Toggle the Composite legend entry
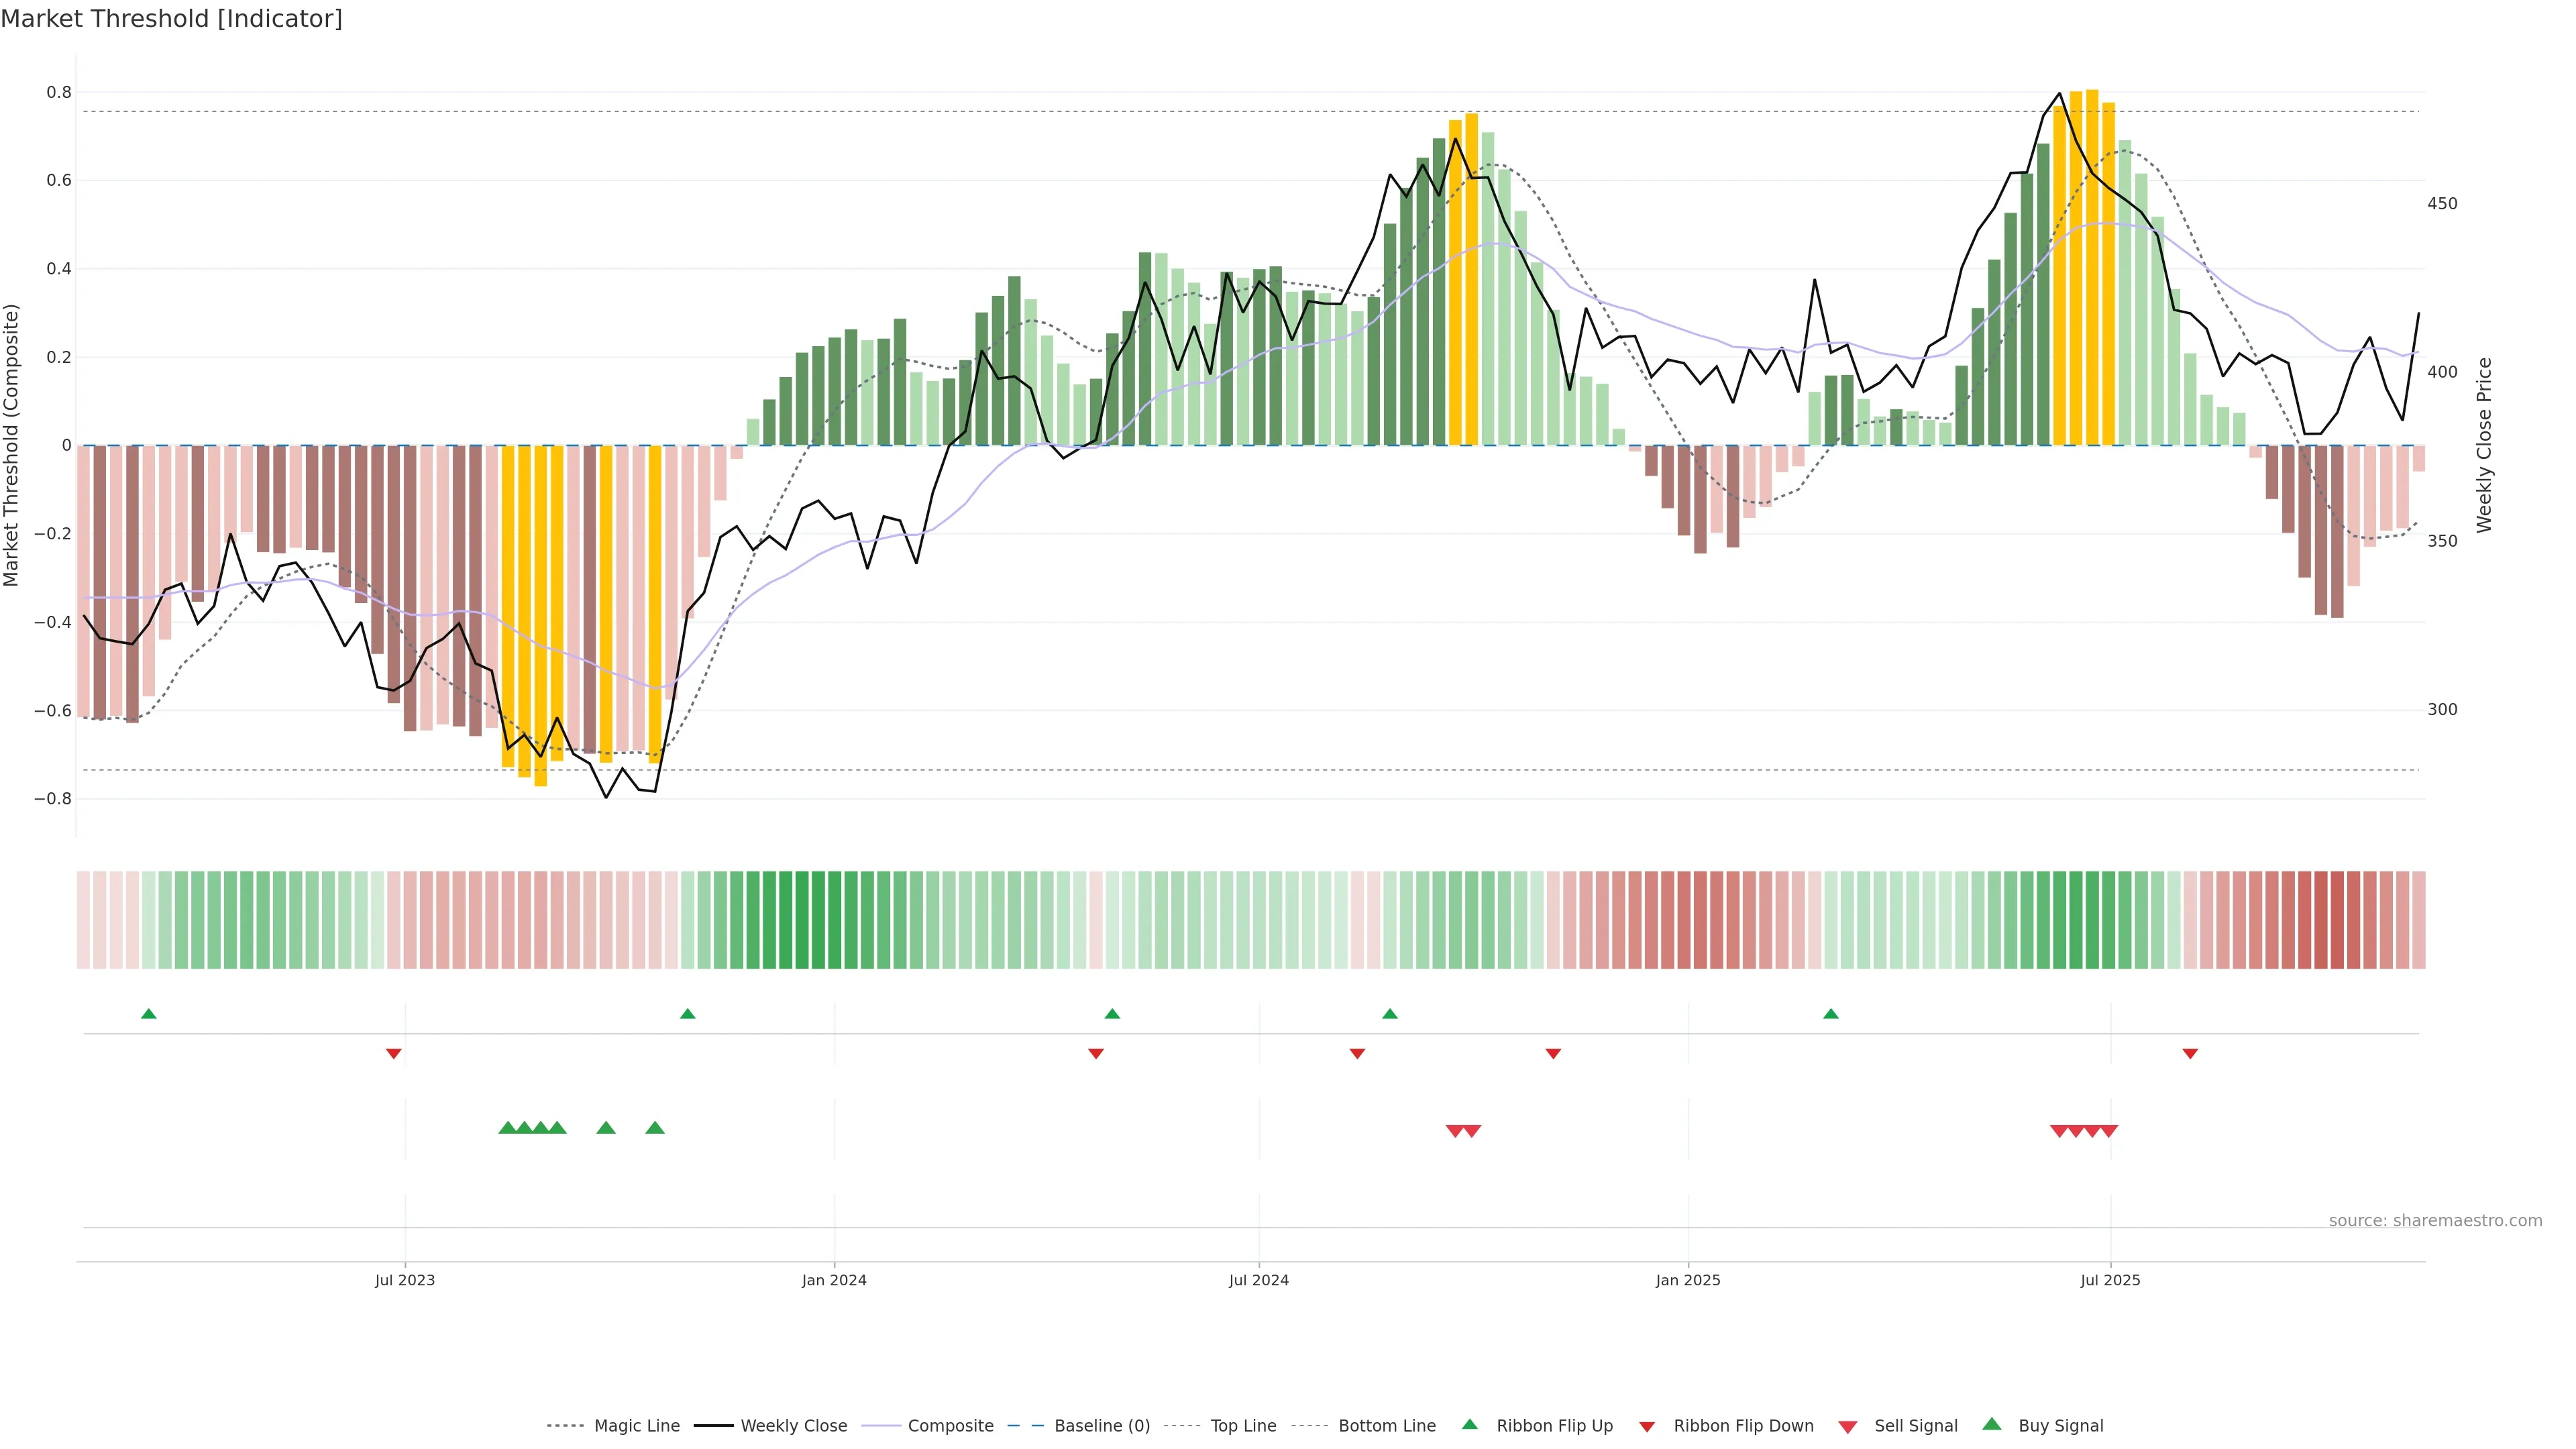The image size is (2576, 1449). click(x=950, y=1426)
